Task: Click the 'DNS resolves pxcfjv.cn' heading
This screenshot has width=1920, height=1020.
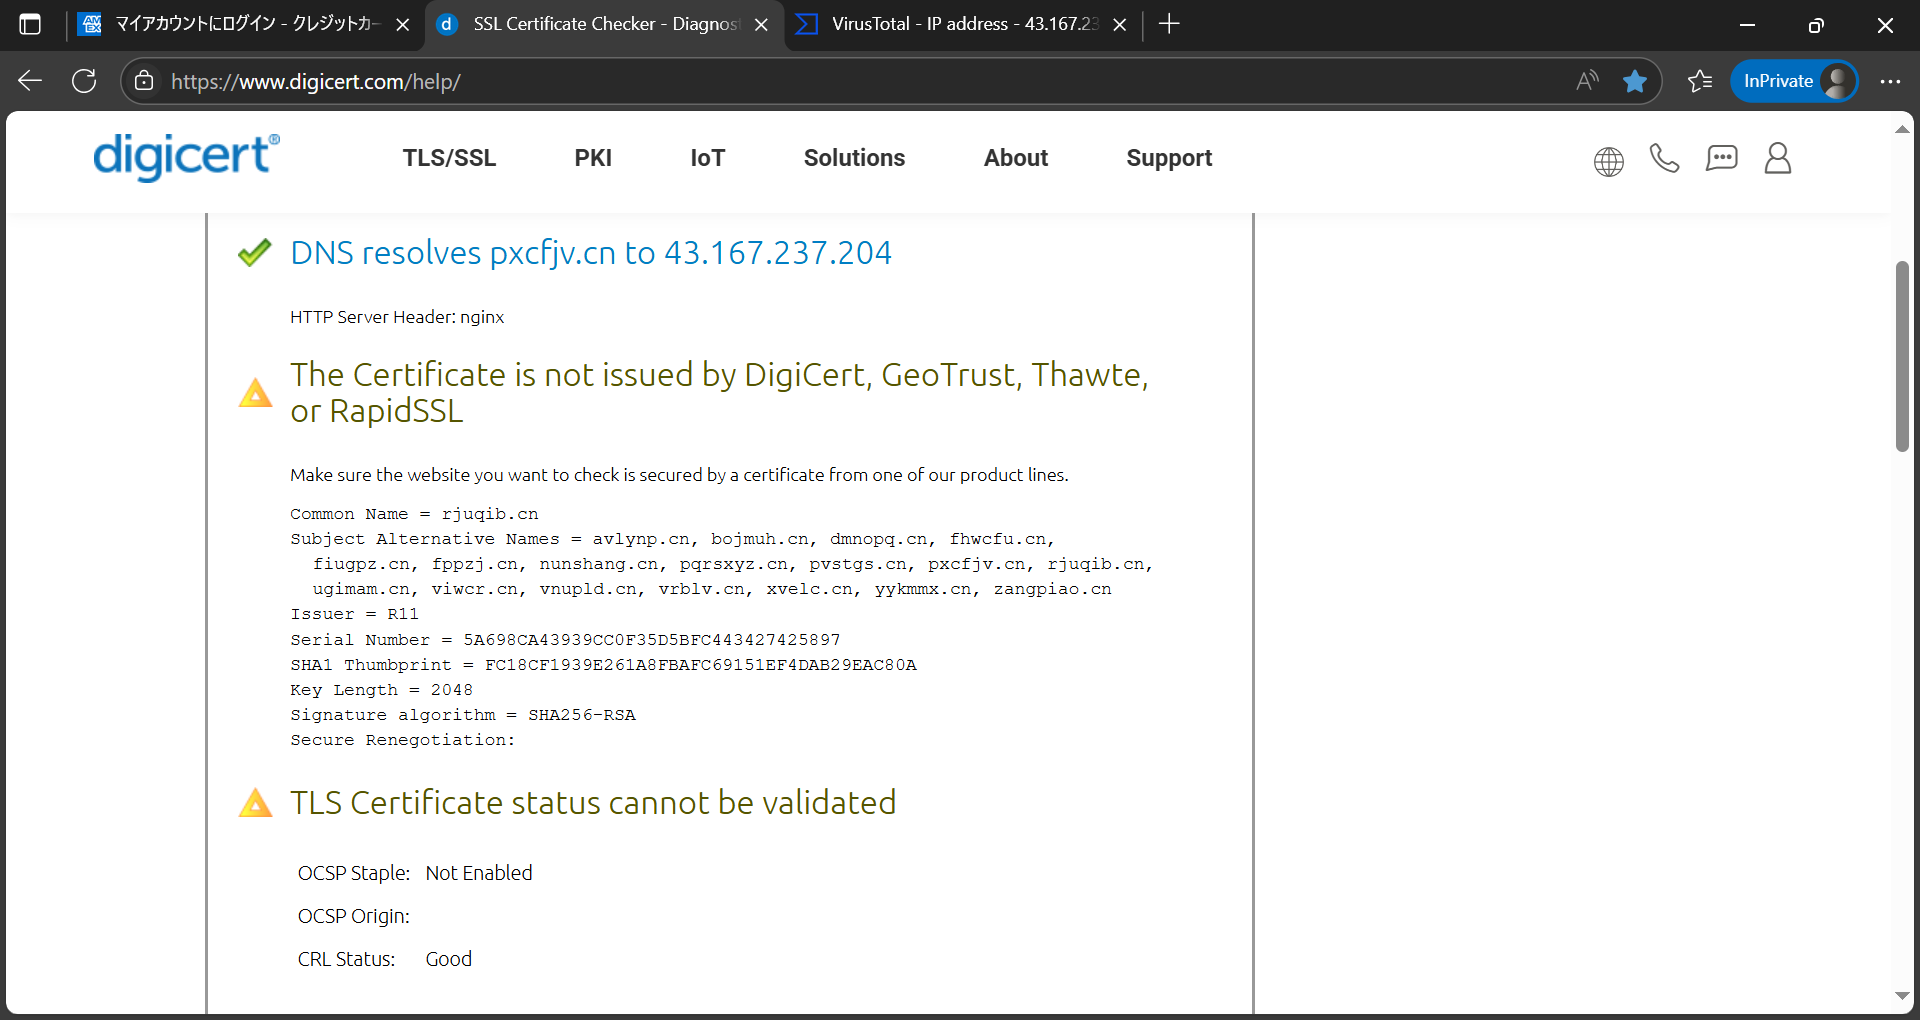Action: click(591, 253)
